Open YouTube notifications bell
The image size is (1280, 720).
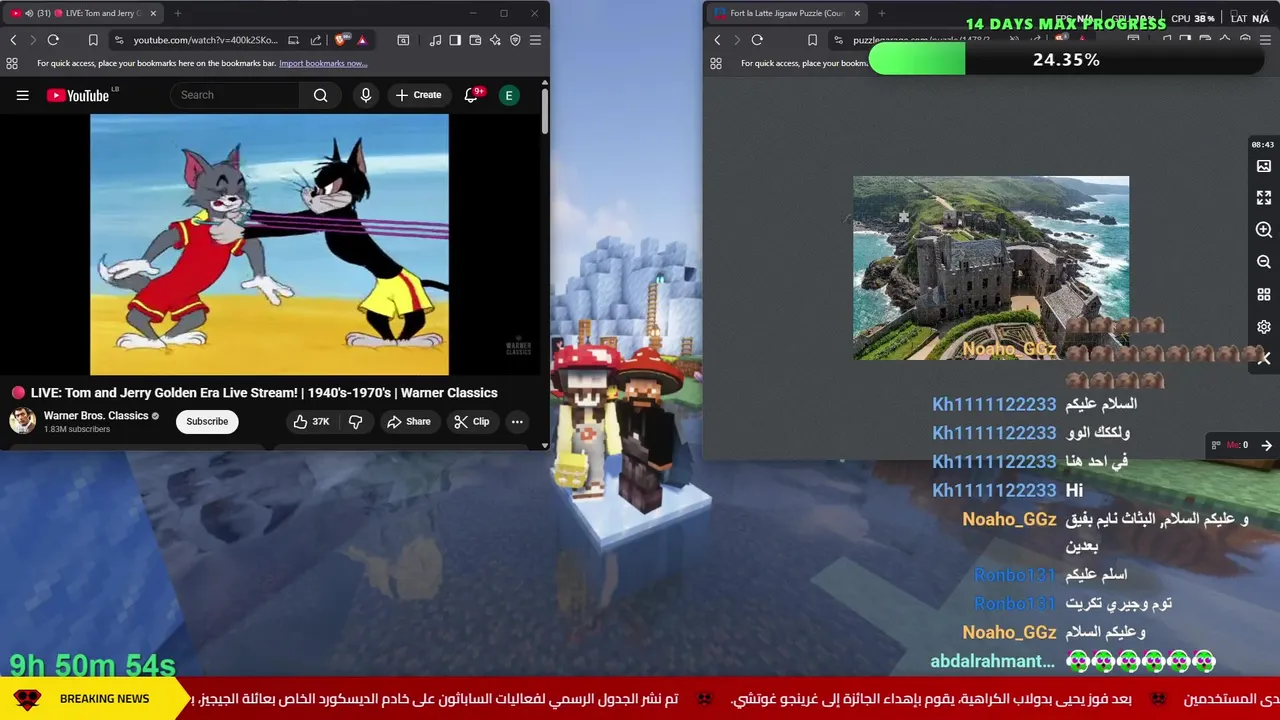coord(471,95)
